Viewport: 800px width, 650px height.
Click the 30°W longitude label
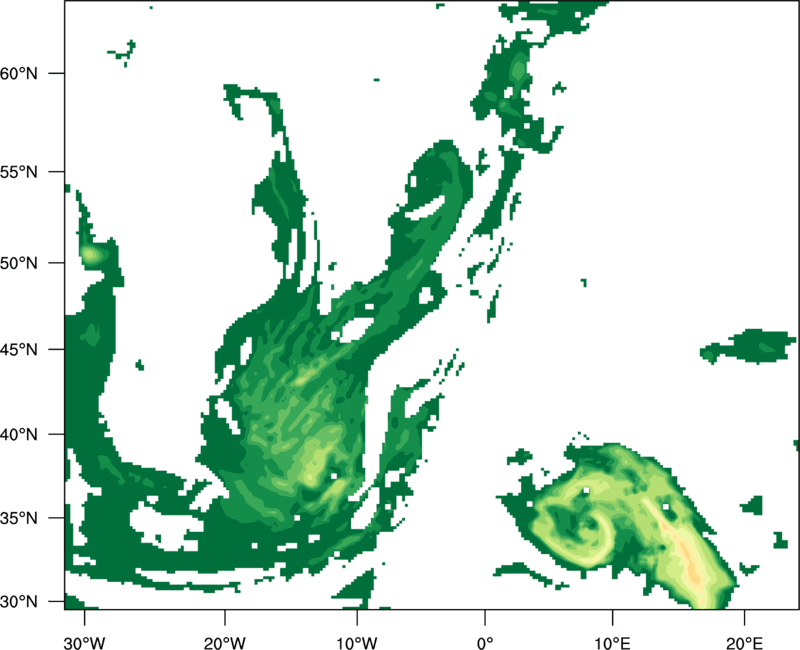[x=84, y=643]
